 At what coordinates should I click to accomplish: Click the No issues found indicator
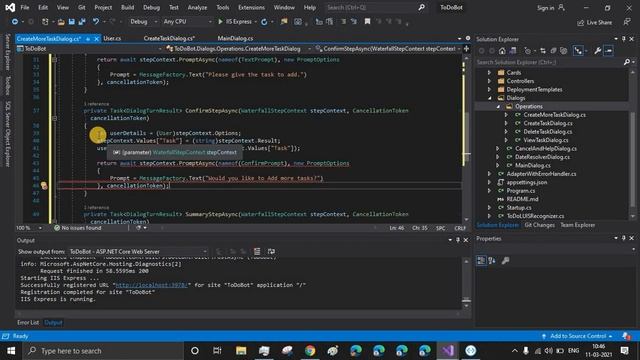pos(78,228)
